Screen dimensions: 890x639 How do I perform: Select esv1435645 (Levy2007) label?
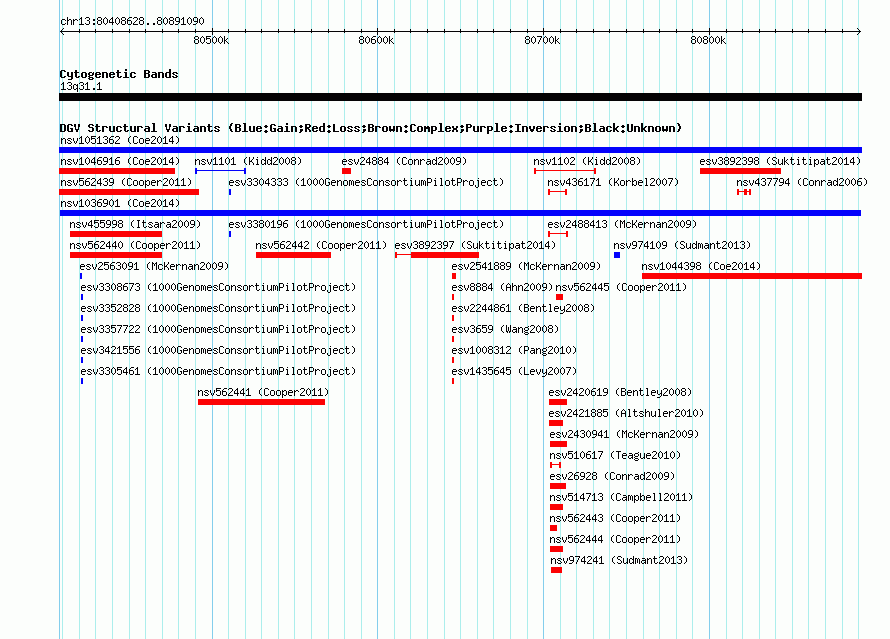(x=514, y=371)
